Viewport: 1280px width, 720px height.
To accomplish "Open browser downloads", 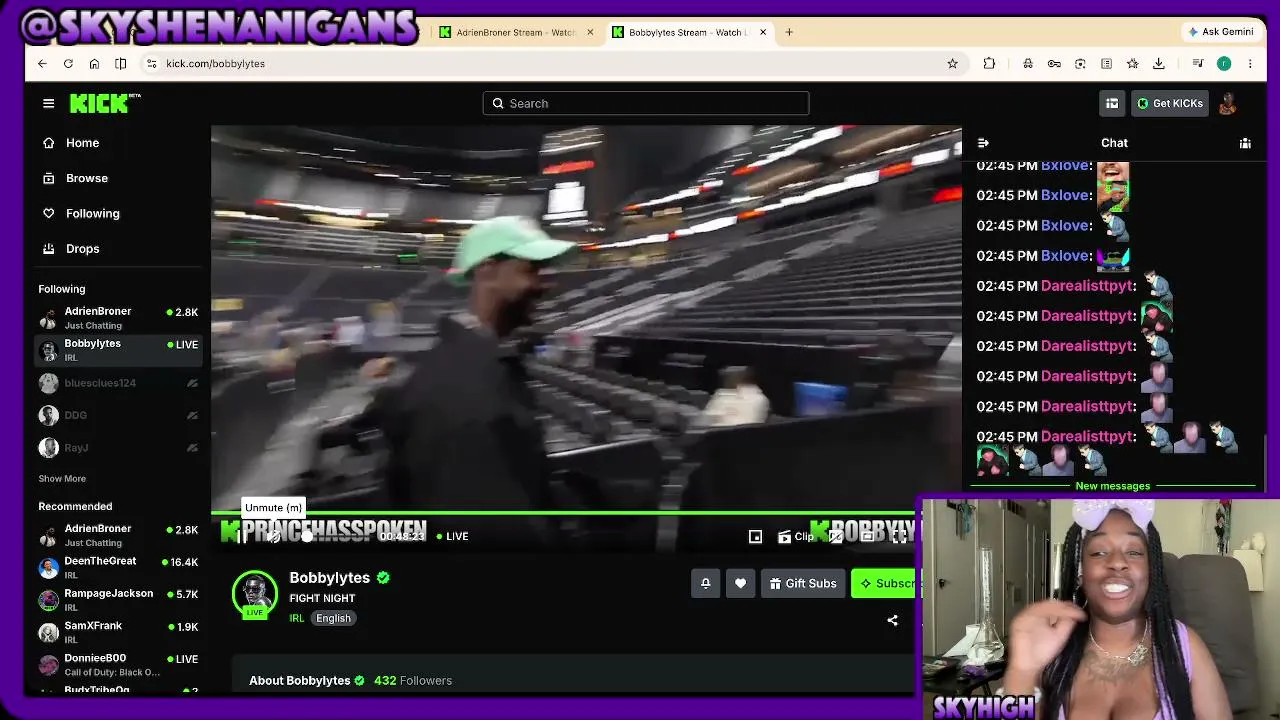I will click(1158, 64).
